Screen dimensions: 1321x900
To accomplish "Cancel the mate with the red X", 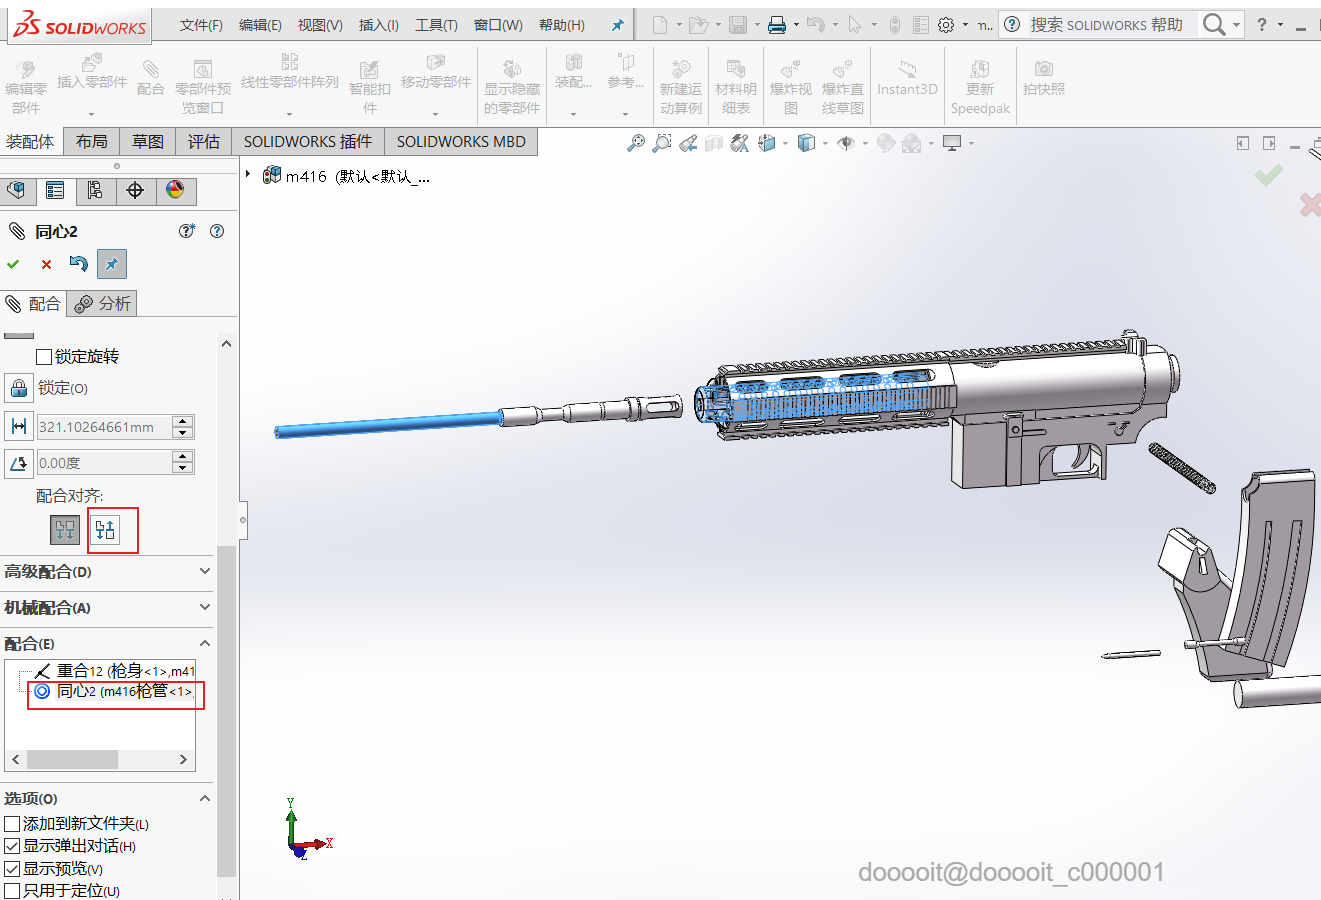I will 46,264.
